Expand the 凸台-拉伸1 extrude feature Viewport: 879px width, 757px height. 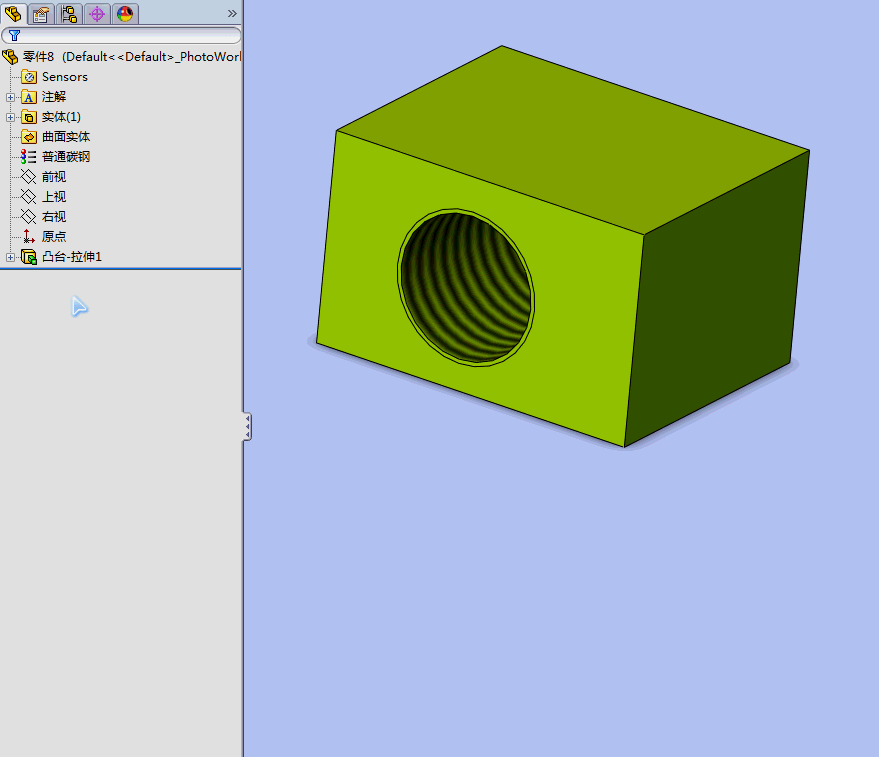coord(10,257)
